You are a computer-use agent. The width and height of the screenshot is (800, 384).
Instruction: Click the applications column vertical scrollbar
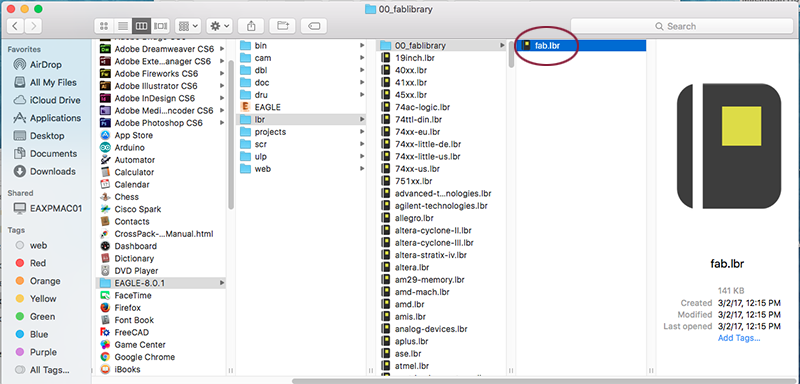[x=231, y=134]
